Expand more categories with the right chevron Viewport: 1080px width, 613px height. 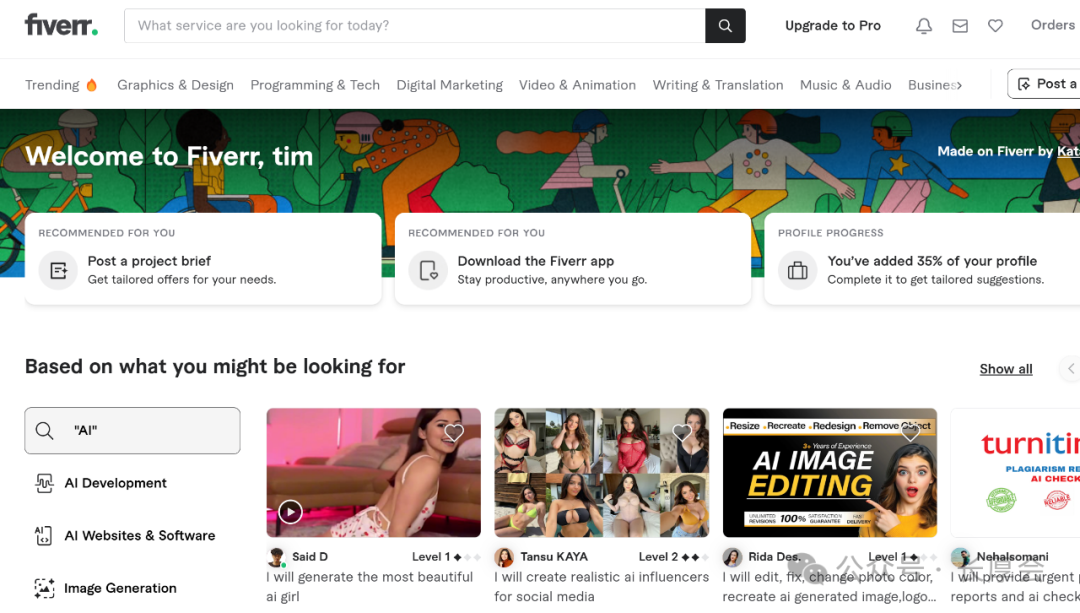click(959, 85)
